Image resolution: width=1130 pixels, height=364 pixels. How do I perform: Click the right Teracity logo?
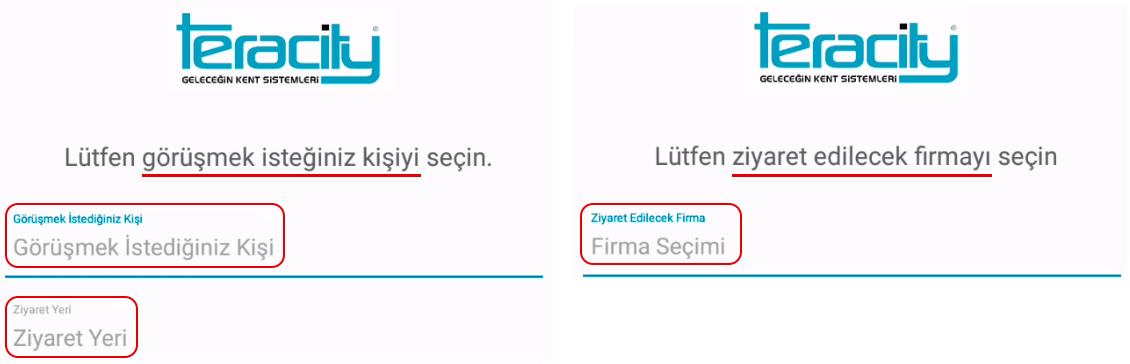click(856, 48)
